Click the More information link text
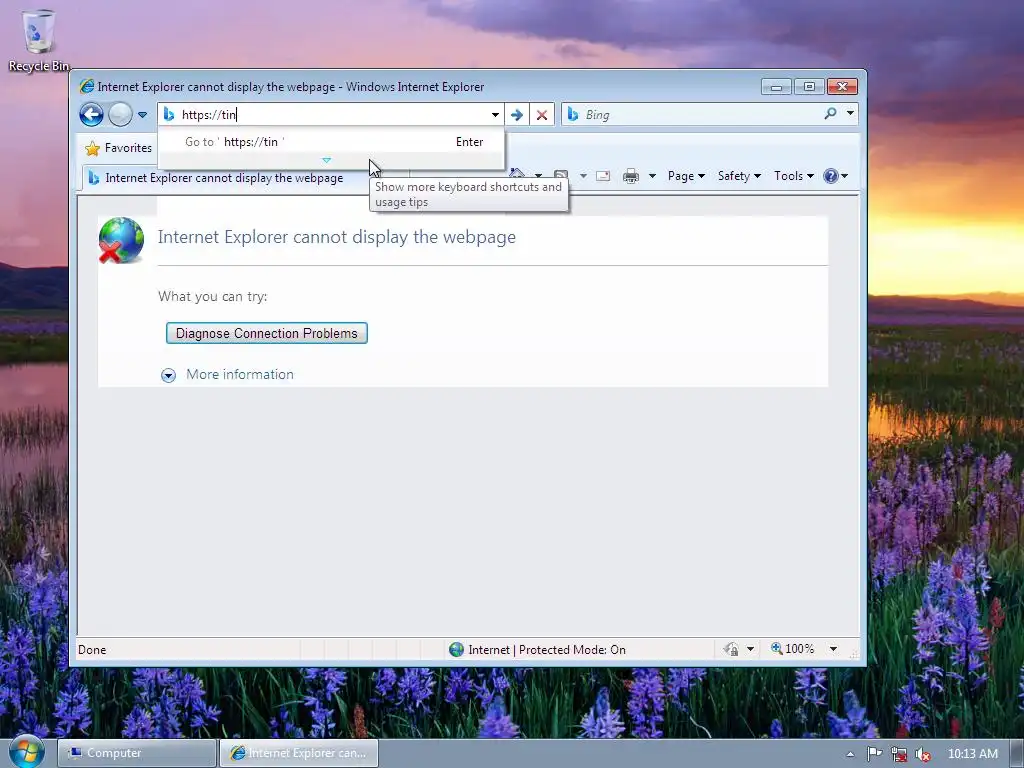 click(240, 374)
